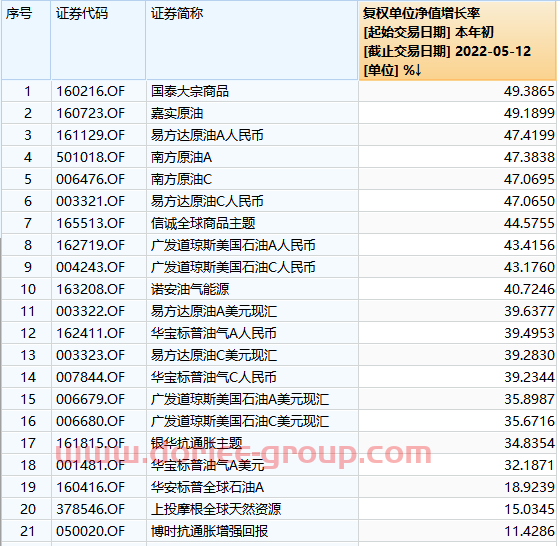The width and height of the screenshot is (560, 546).
Task: Select 广发道琼斯美国石油A人民币 row
Action: coord(279,245)
